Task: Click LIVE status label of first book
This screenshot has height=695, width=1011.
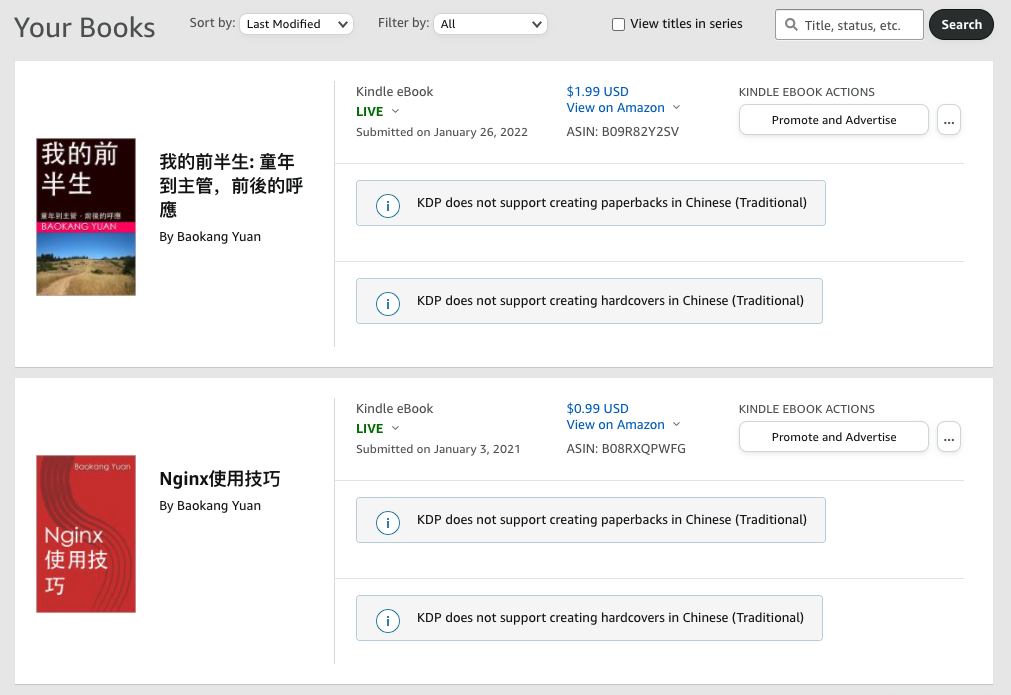Action: click(x=369, y=112)
